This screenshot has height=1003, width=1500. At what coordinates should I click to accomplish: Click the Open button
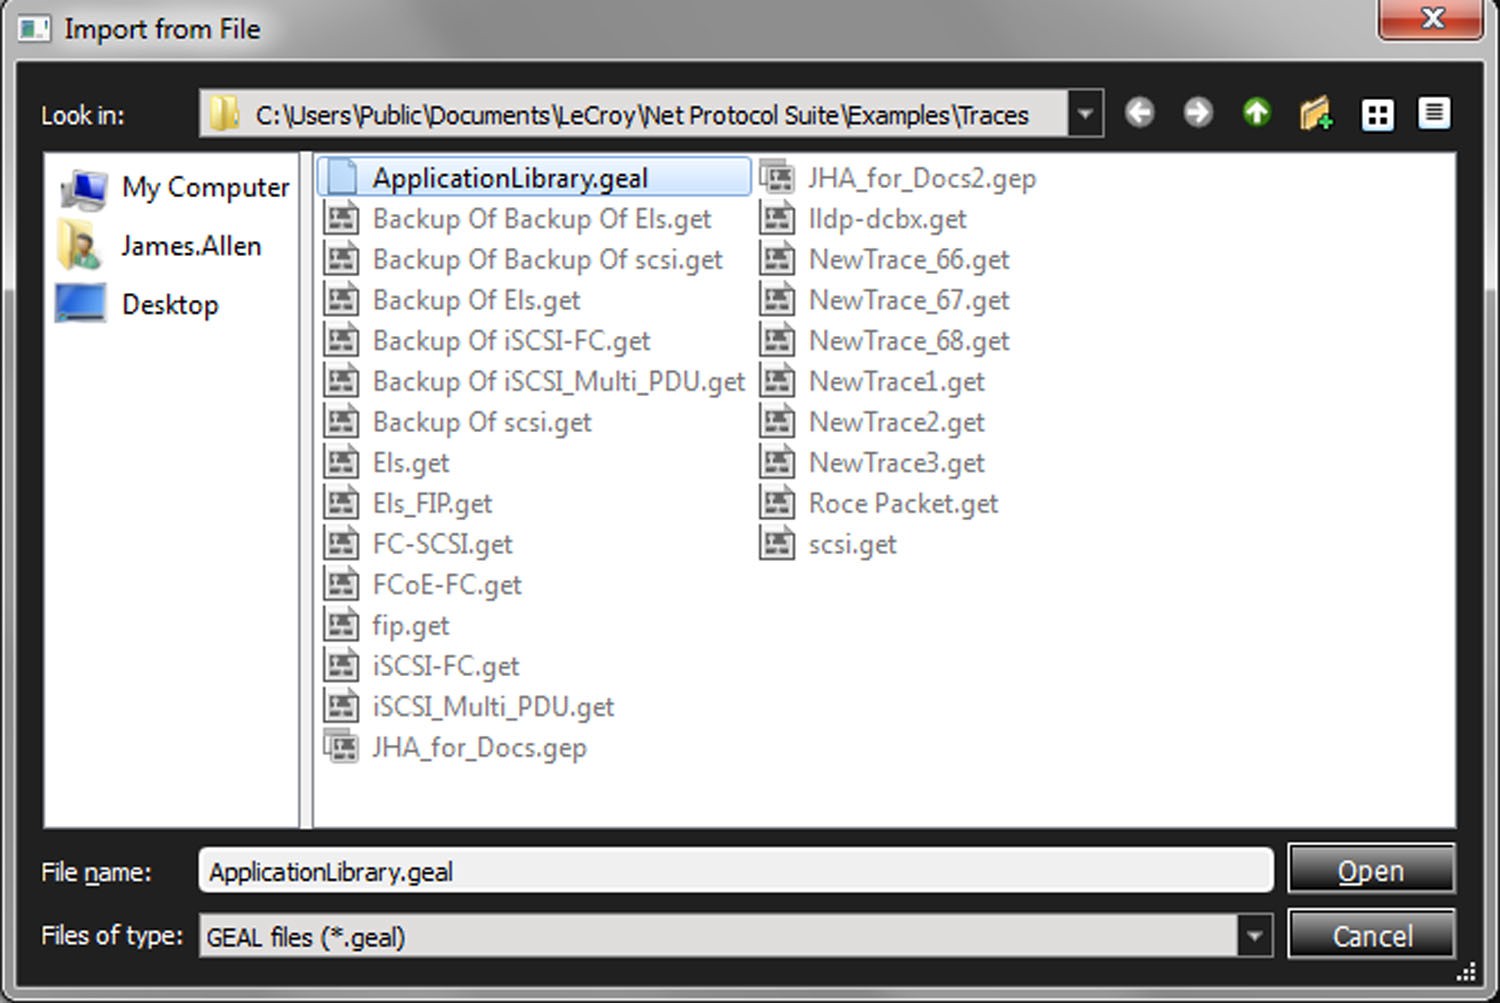1371,869
